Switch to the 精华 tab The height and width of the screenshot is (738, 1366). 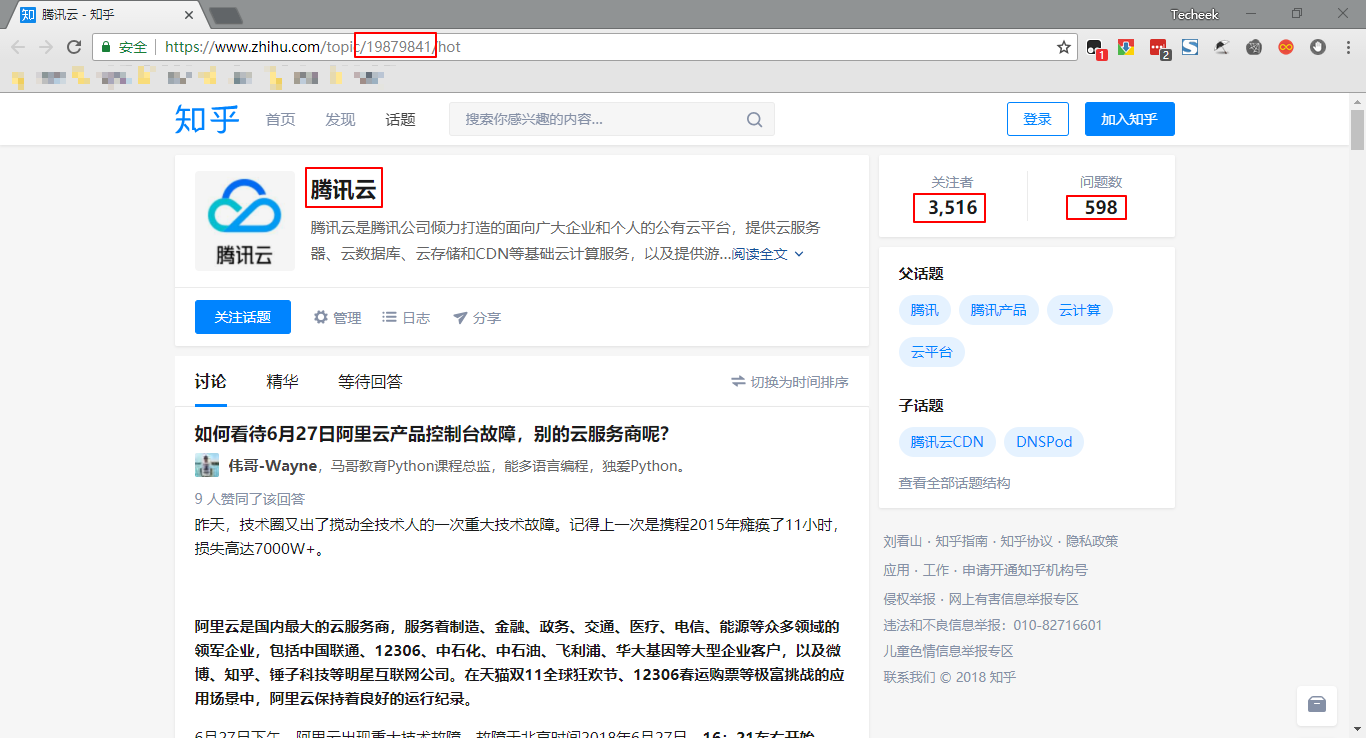coord(282,381)
